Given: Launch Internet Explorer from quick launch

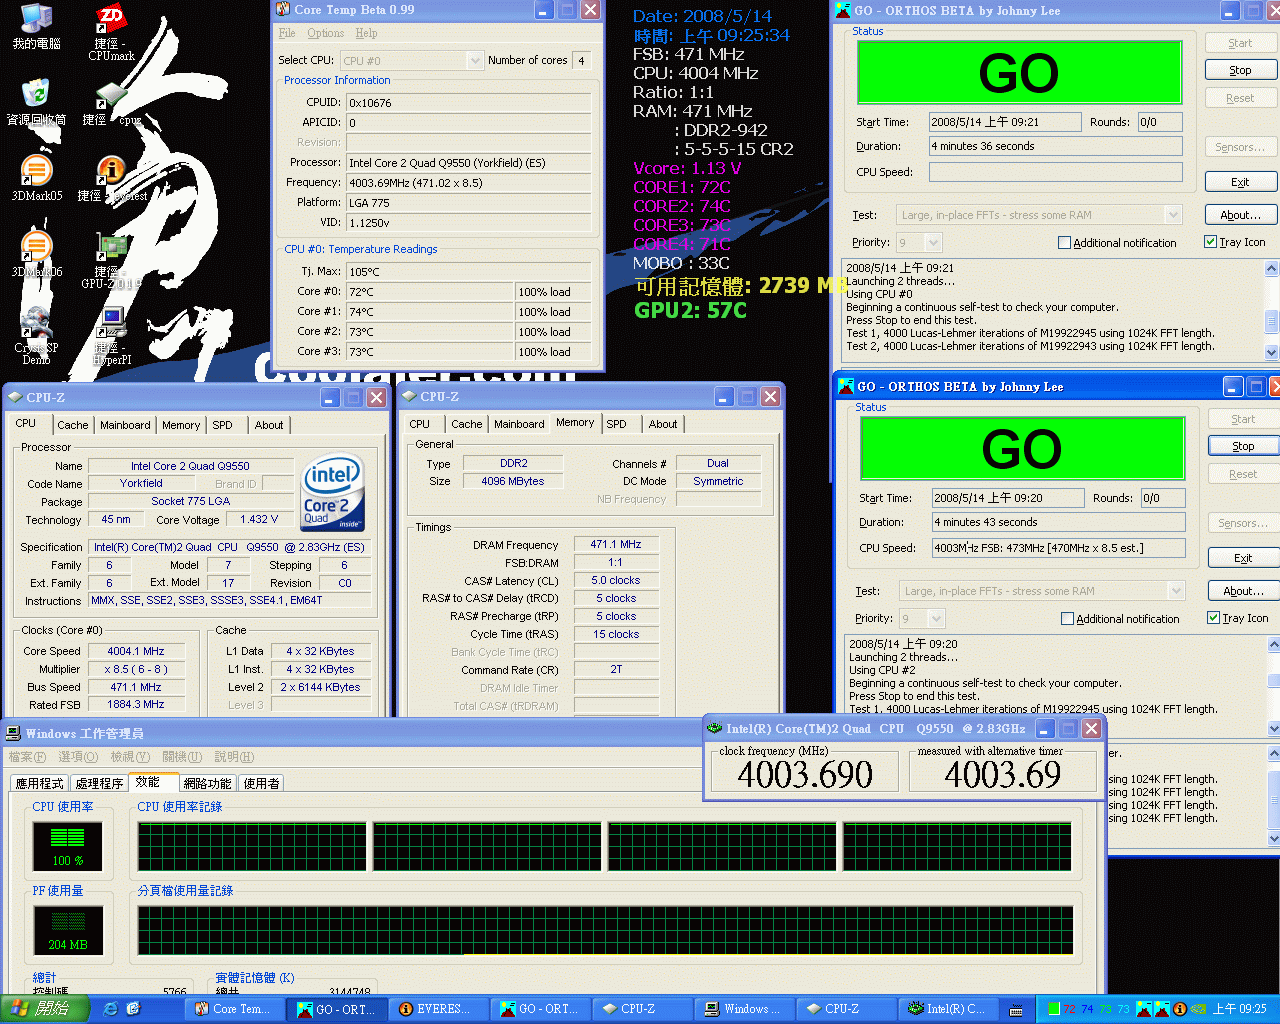Looking at the screenshot, I should (111, 1009).
